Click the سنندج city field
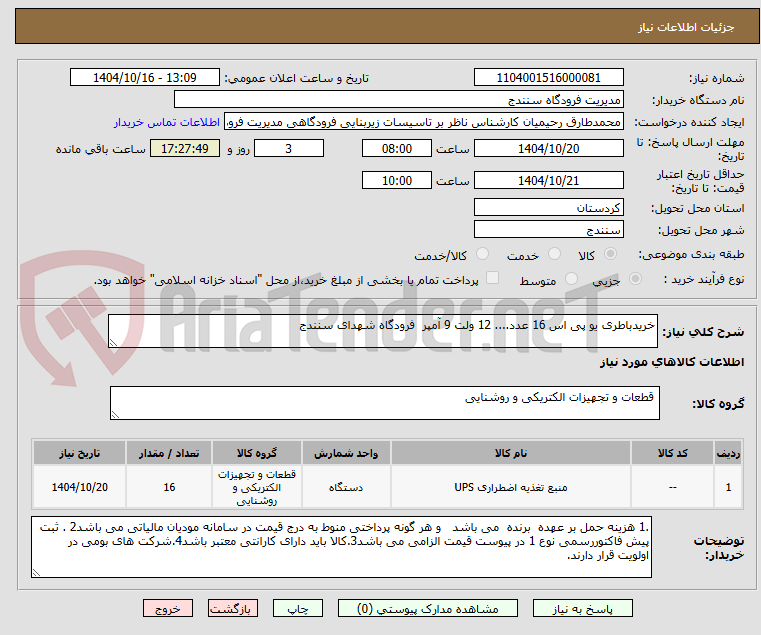Image resolution: width=761 pixels, height=635 pixels. [548, 230]
